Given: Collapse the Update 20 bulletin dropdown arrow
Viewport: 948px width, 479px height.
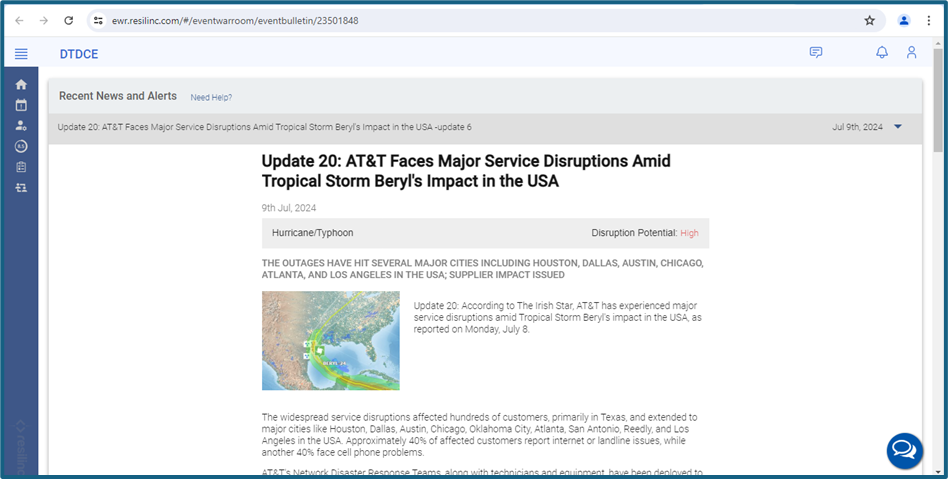Looking at the screenshot, I should [898, 127].
